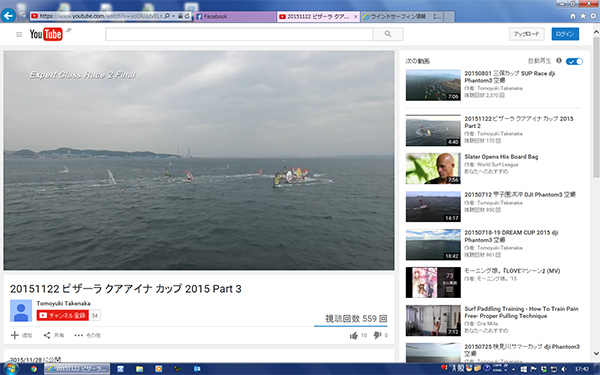The height and width of the screenshot is (375, 600).
Task: Launch Chrome from the taskbar
Action: click(34, 369)
